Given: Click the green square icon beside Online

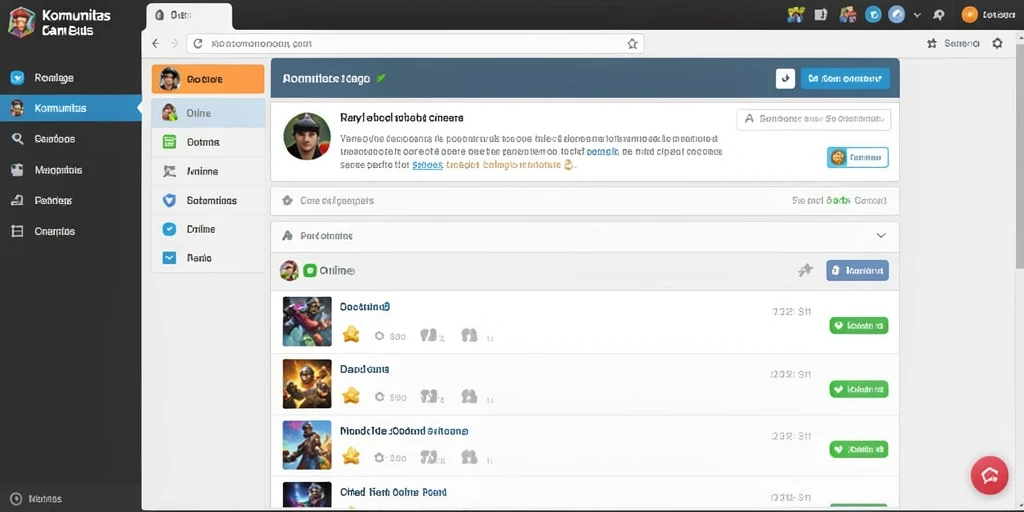Looking at the screenshot, I should [310, 270].
